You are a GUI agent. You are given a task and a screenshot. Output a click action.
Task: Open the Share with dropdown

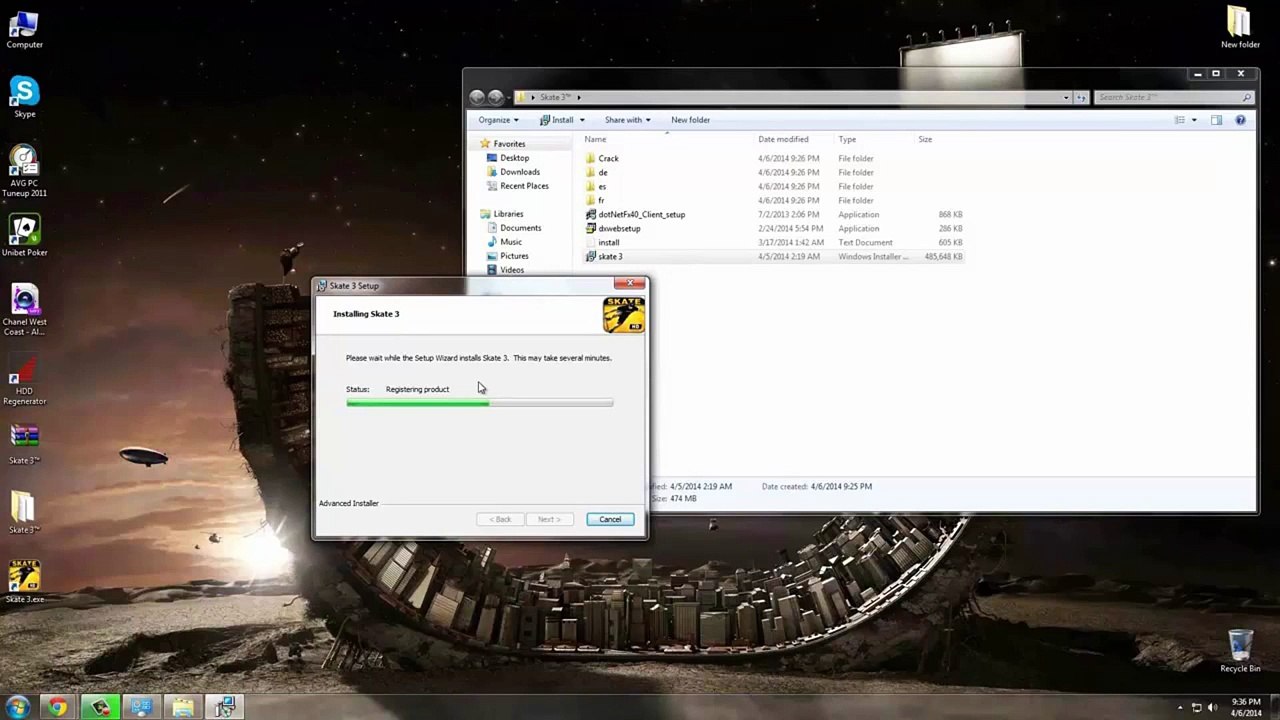(627, 120)
